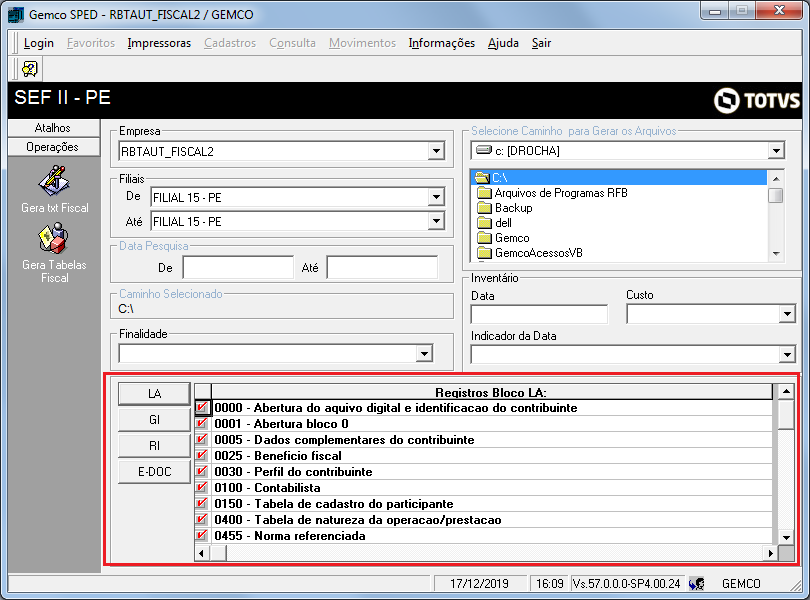Click version Vs.57.0.0.0-SP4.00.24 in status bar
Screen dimensions: 810x600
[627, 584]
